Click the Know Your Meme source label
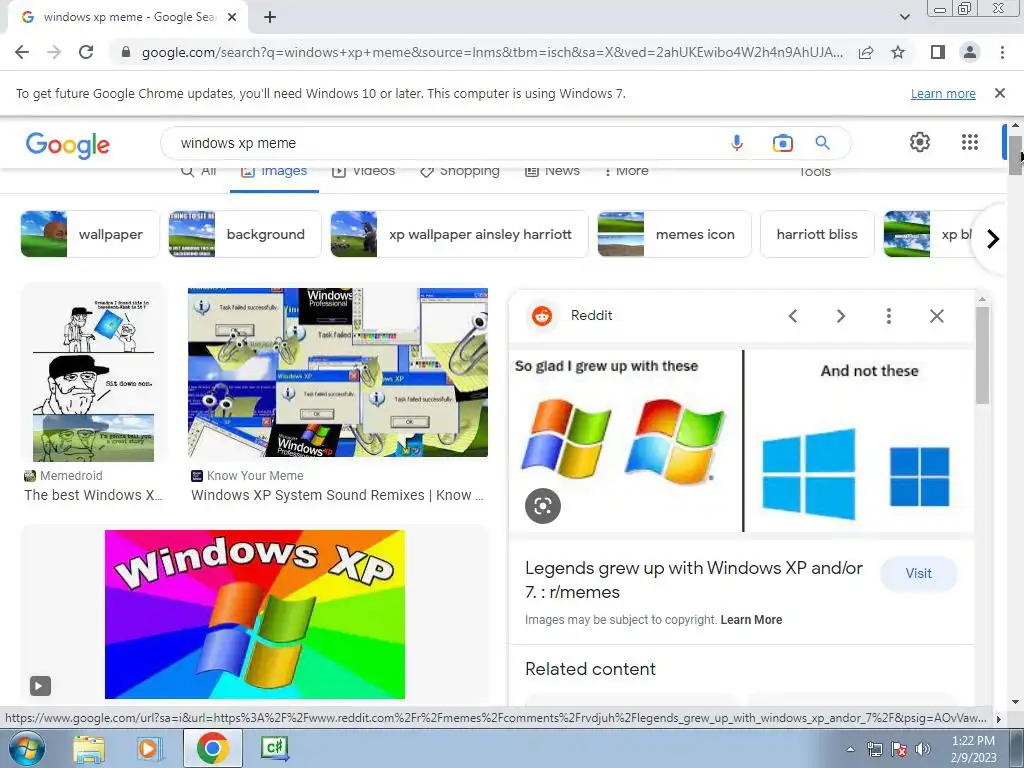Screen dimensions: 1024x768 (248, 475)
